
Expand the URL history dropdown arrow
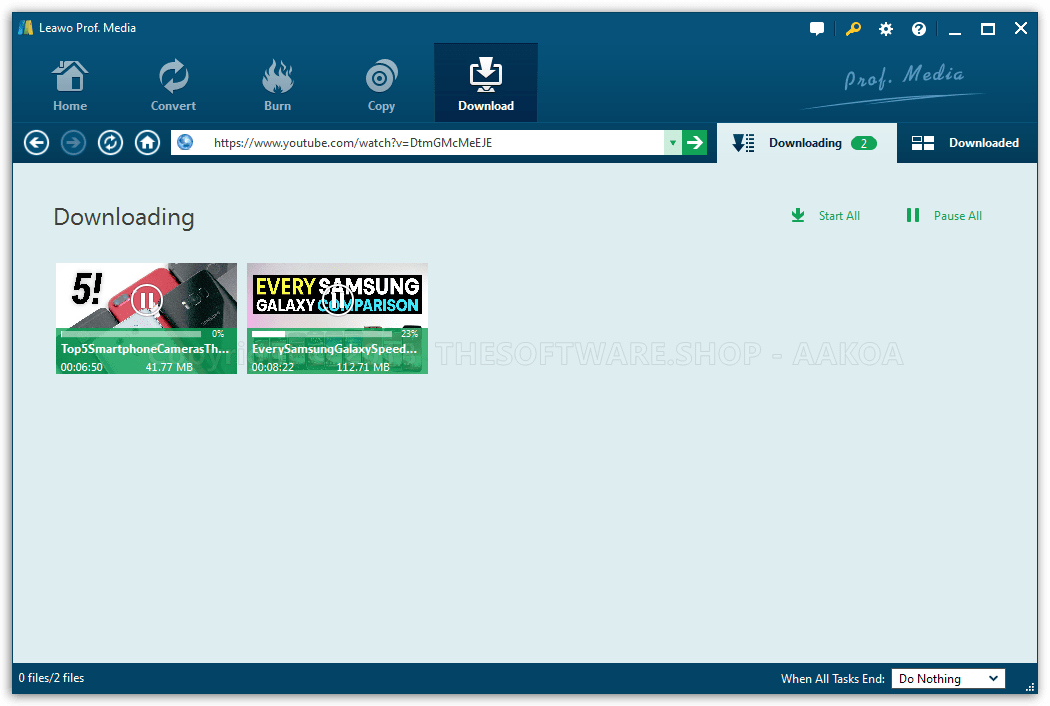pyautogui.click(x=673, y=143)
